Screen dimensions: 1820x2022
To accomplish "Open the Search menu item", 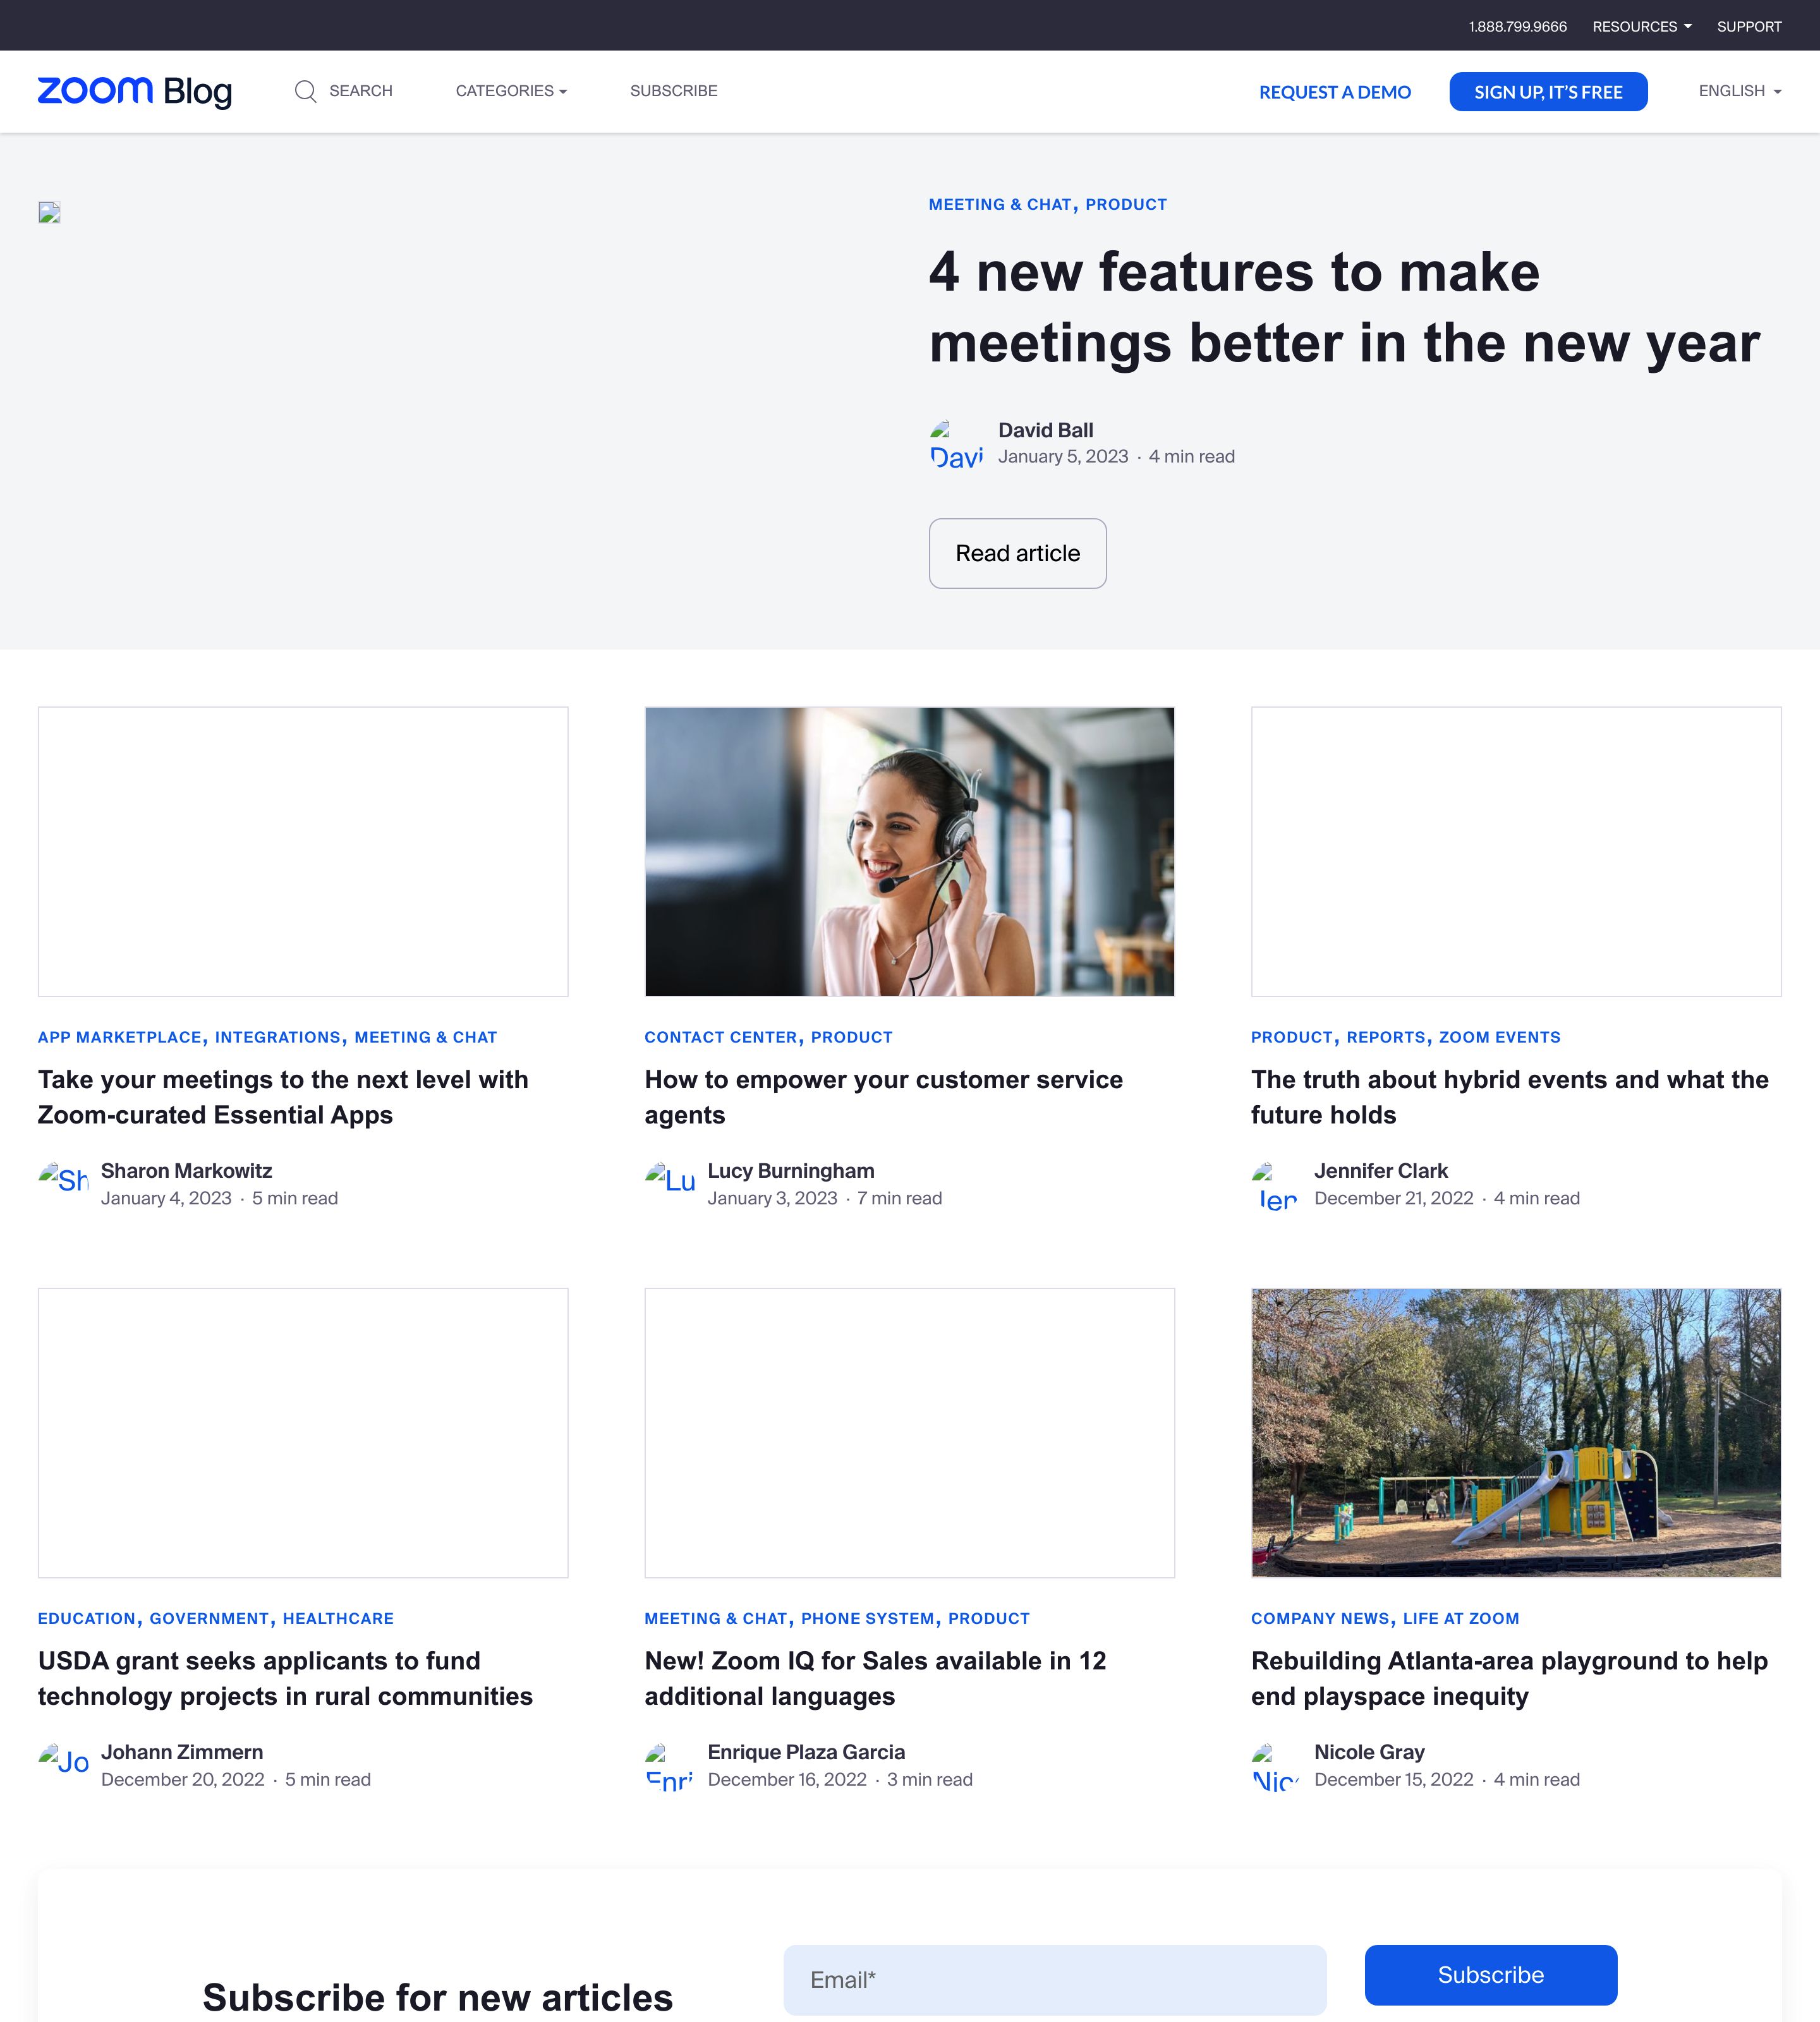I will point(360,91).
